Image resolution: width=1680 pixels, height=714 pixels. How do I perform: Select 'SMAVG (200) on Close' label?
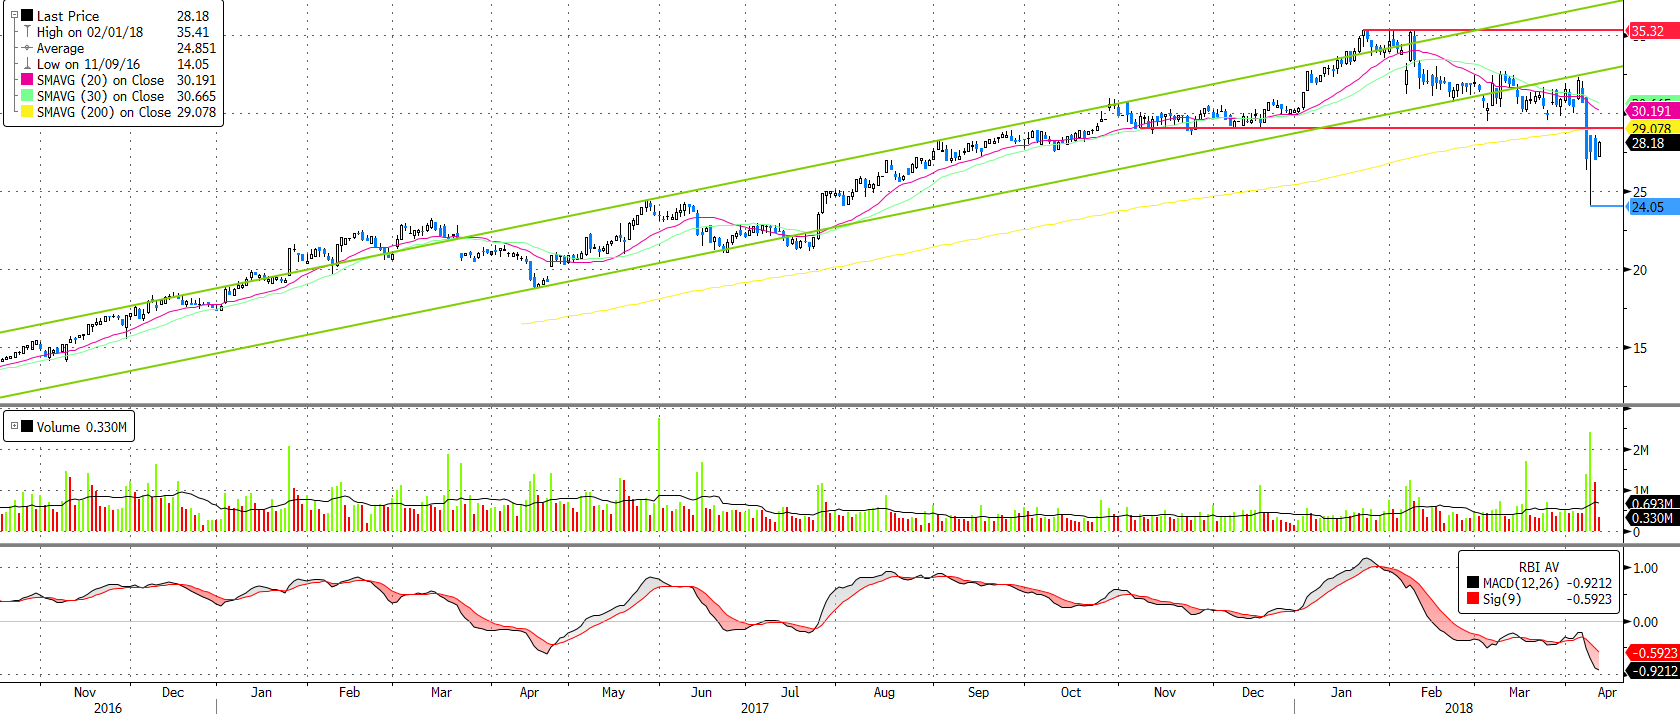tap(104, 112)
